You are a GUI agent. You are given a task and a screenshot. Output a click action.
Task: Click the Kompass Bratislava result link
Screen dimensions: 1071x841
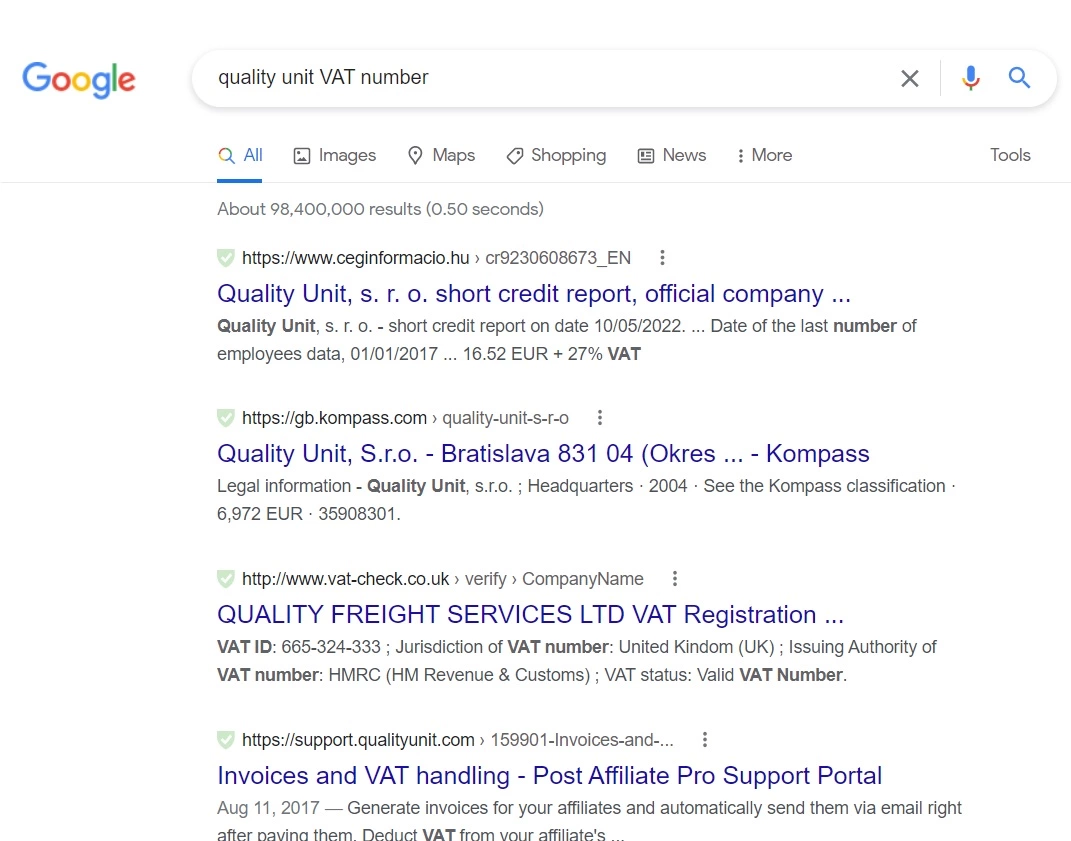[543, 453]
